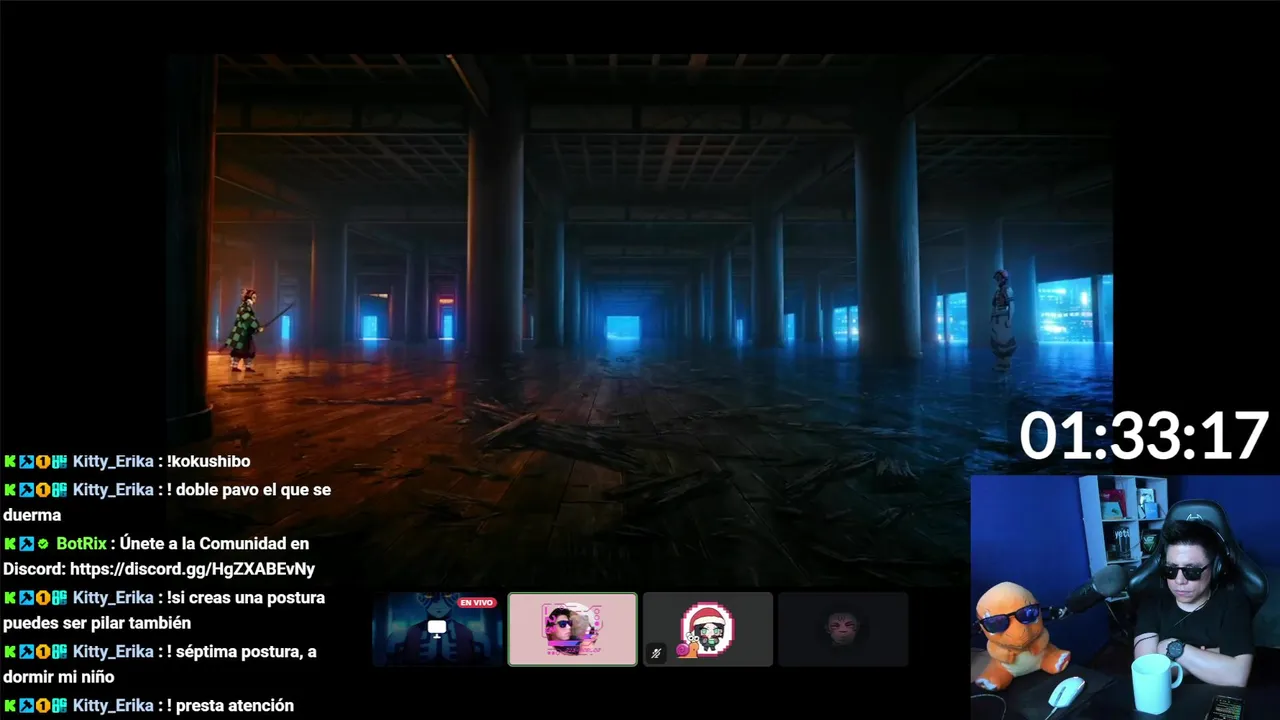The width and height of the screenshot is (1280, 720).
Task: Click Kitty_Erika's name on the 'séptima postura' message
Action: coord(113,652)
